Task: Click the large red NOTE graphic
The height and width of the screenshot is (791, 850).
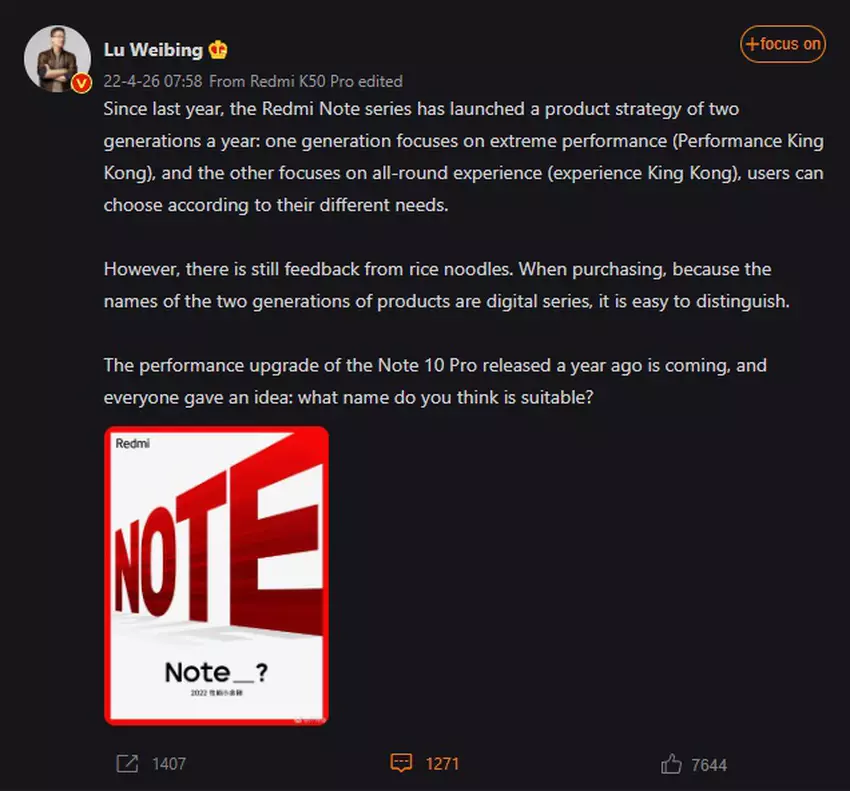Action: (216, 550)
